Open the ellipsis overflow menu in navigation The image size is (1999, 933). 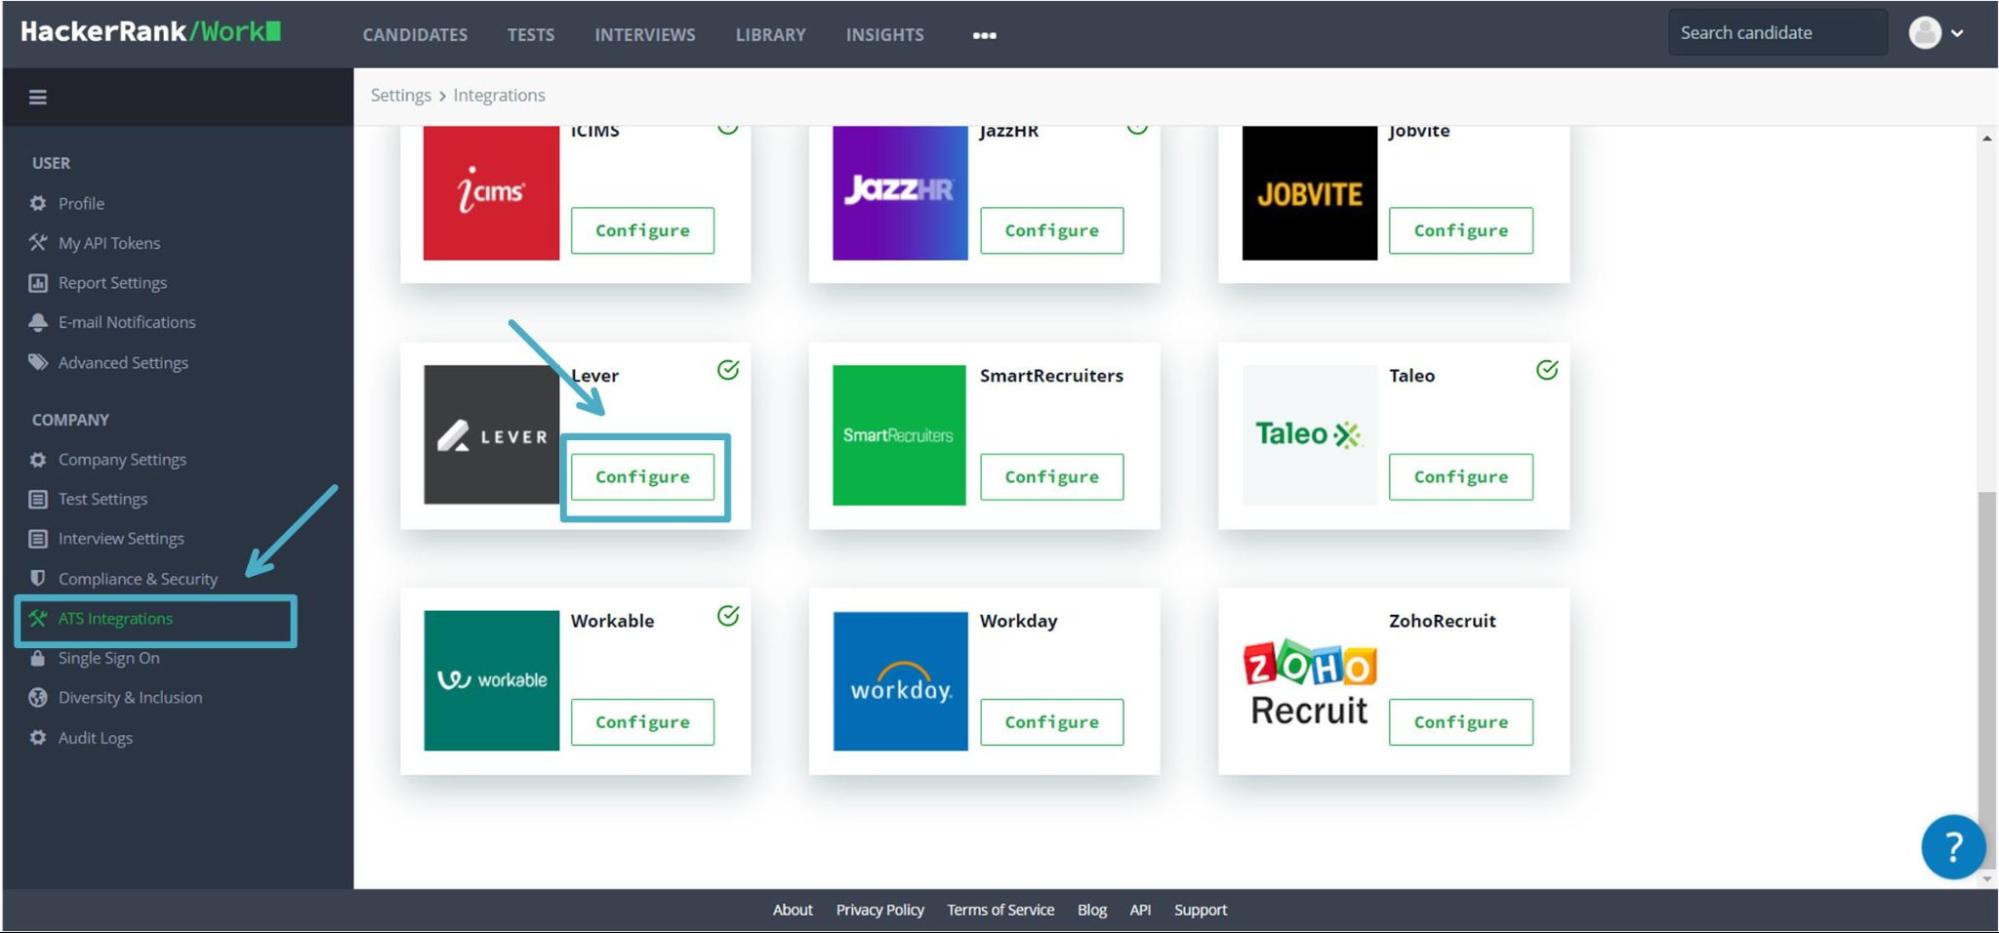pos(983,35)
